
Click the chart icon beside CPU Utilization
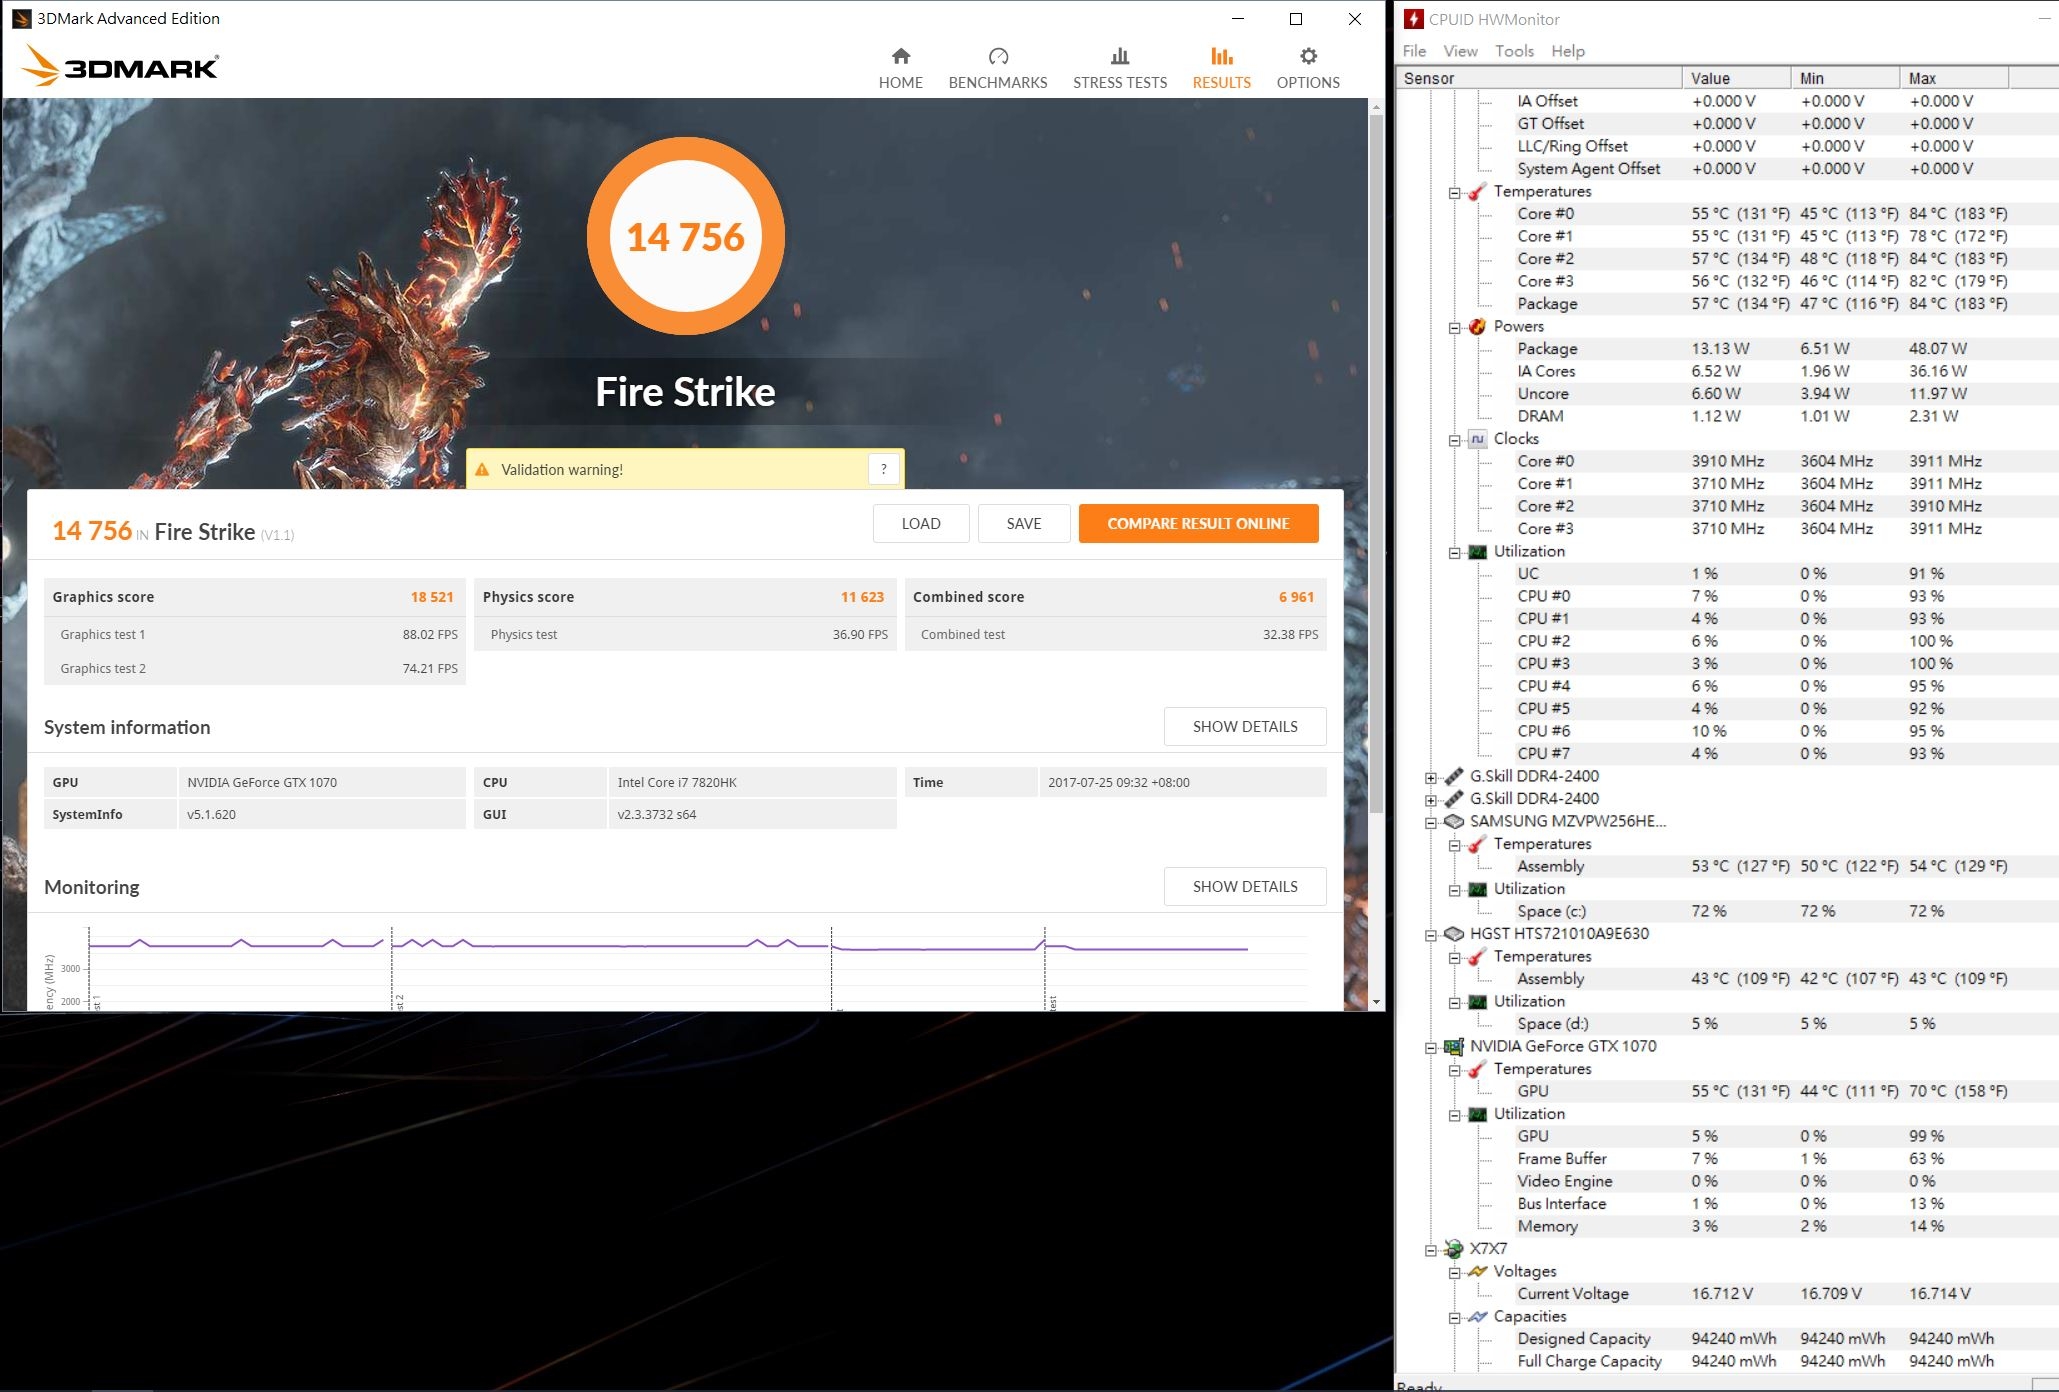click(1477, 551)
